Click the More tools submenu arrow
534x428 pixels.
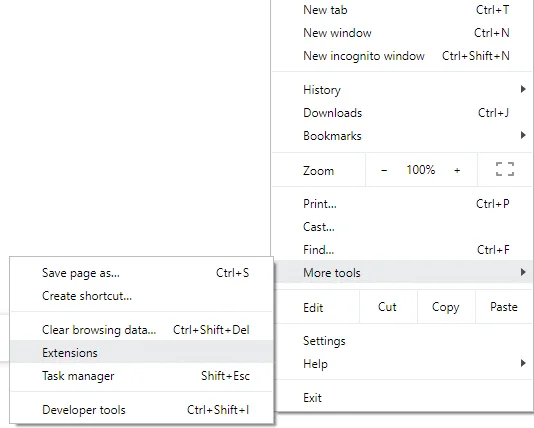523,272
